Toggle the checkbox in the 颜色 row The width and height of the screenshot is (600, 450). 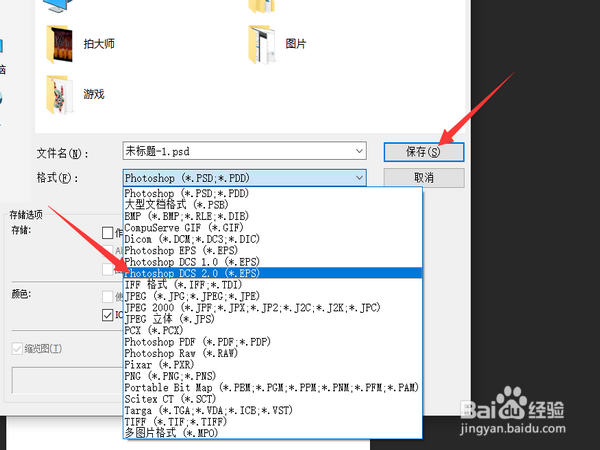point(108,296)
